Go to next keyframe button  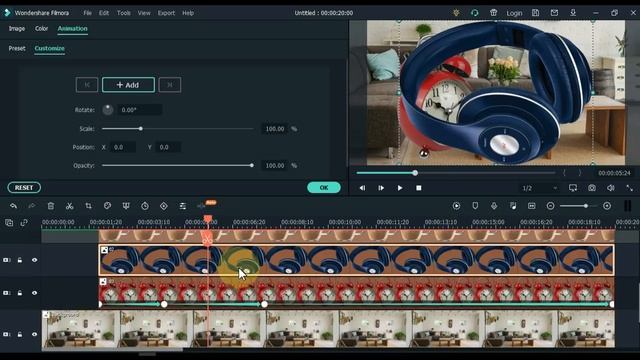pyautogui.click(x=170, y=85)
